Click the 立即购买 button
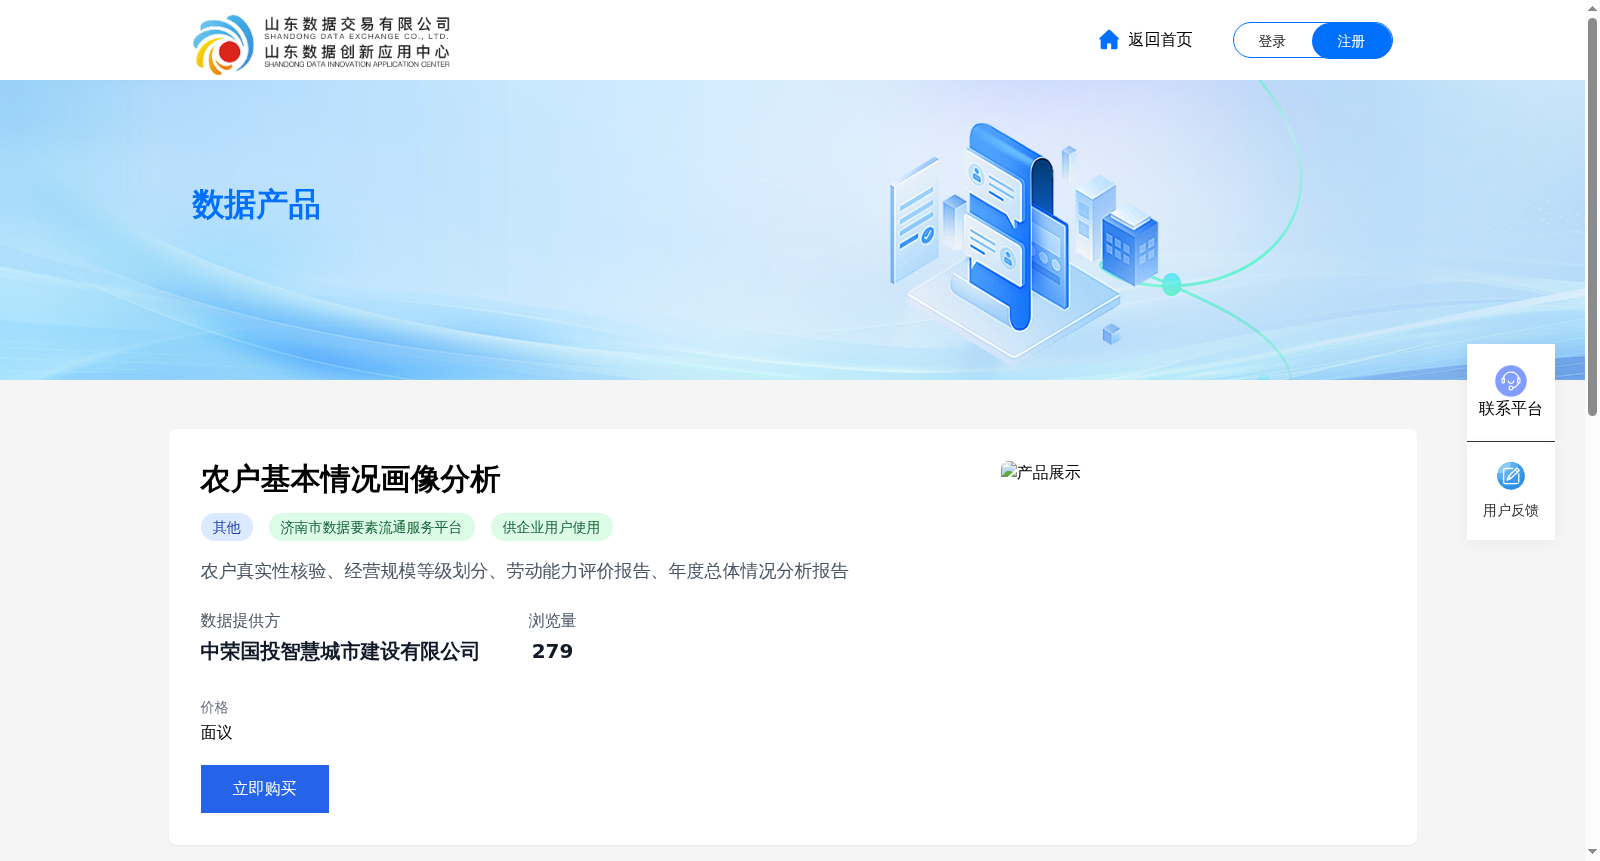Image resolution: width=1600 pixels, height=861 pixels. (x=265, y=789)
